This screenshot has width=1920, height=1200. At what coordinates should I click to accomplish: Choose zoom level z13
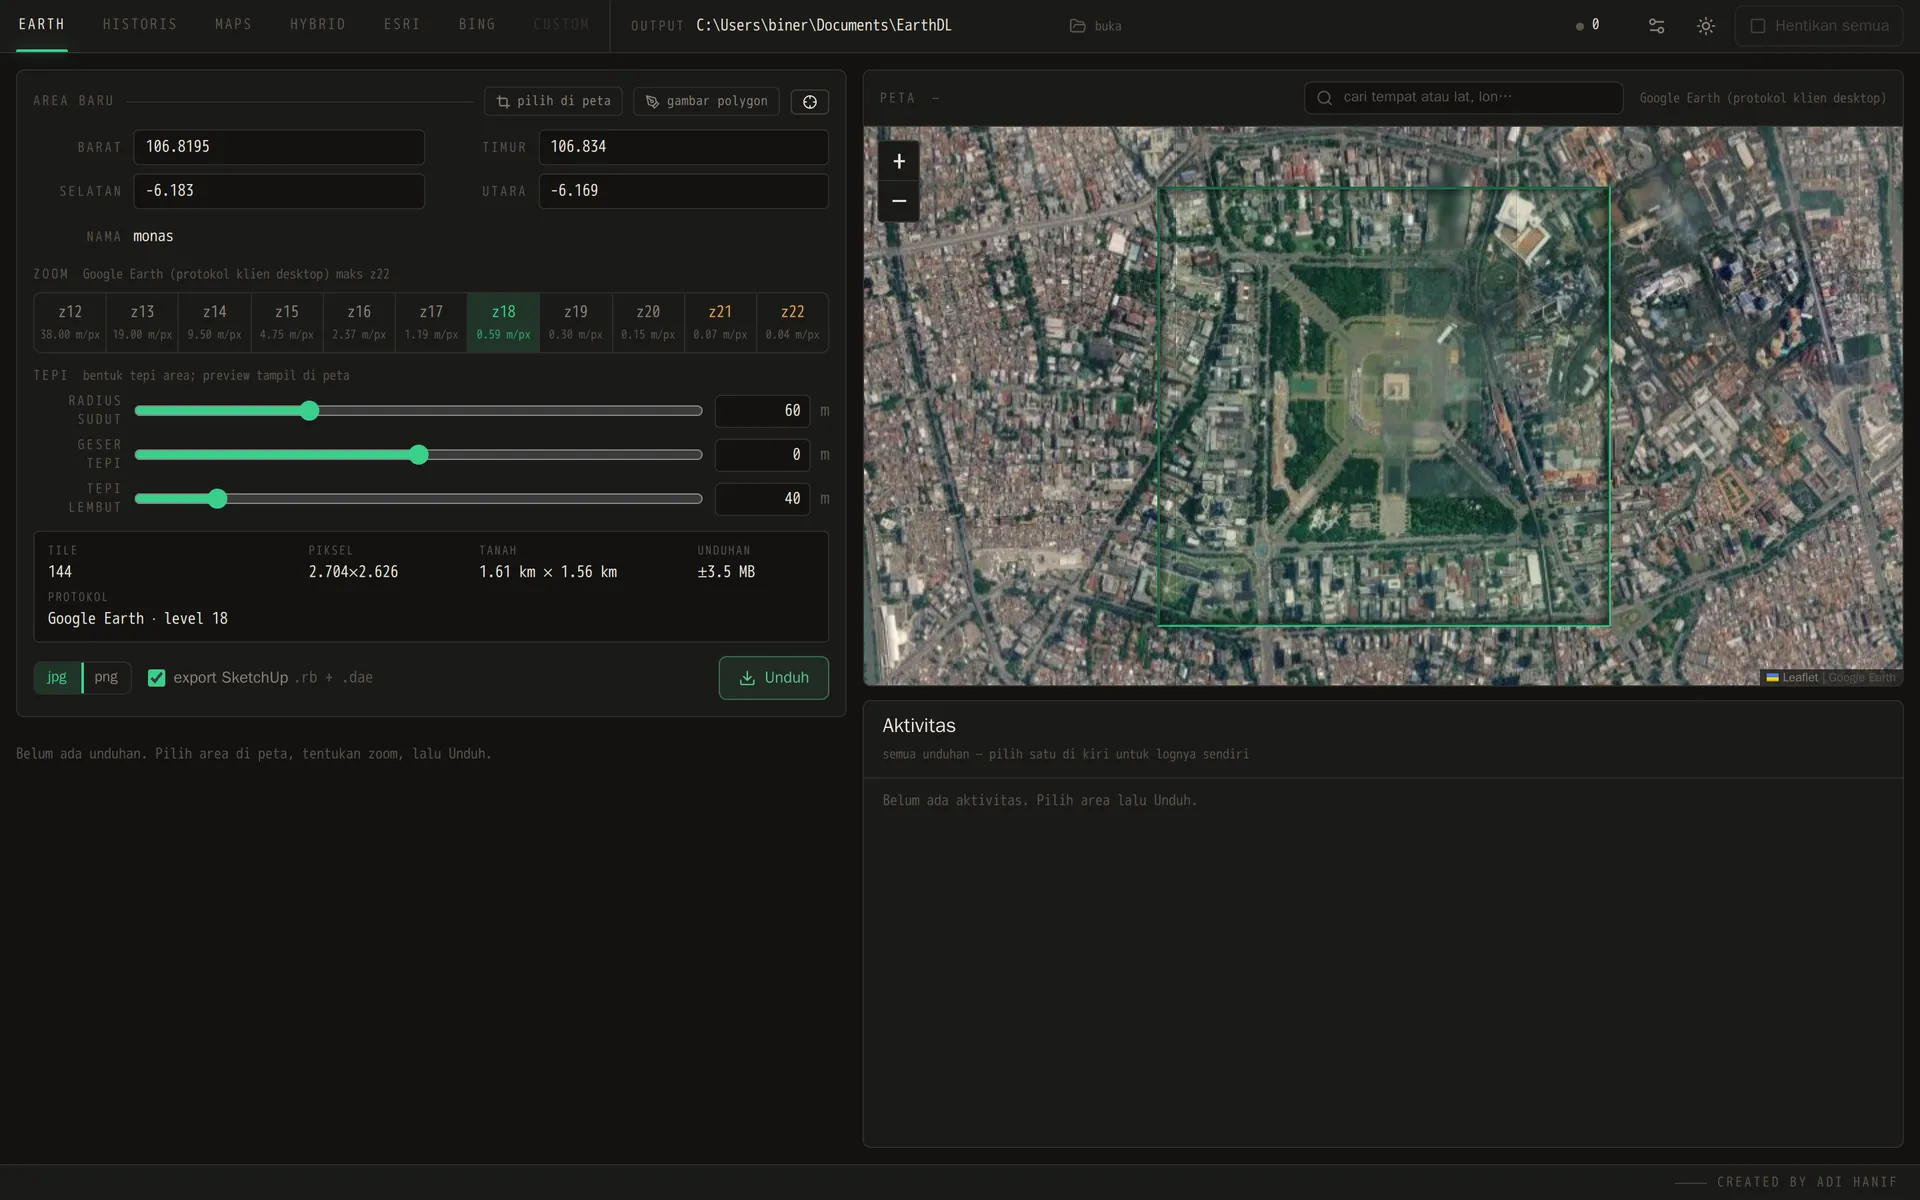pyautogui.click(x=142, y=322)
